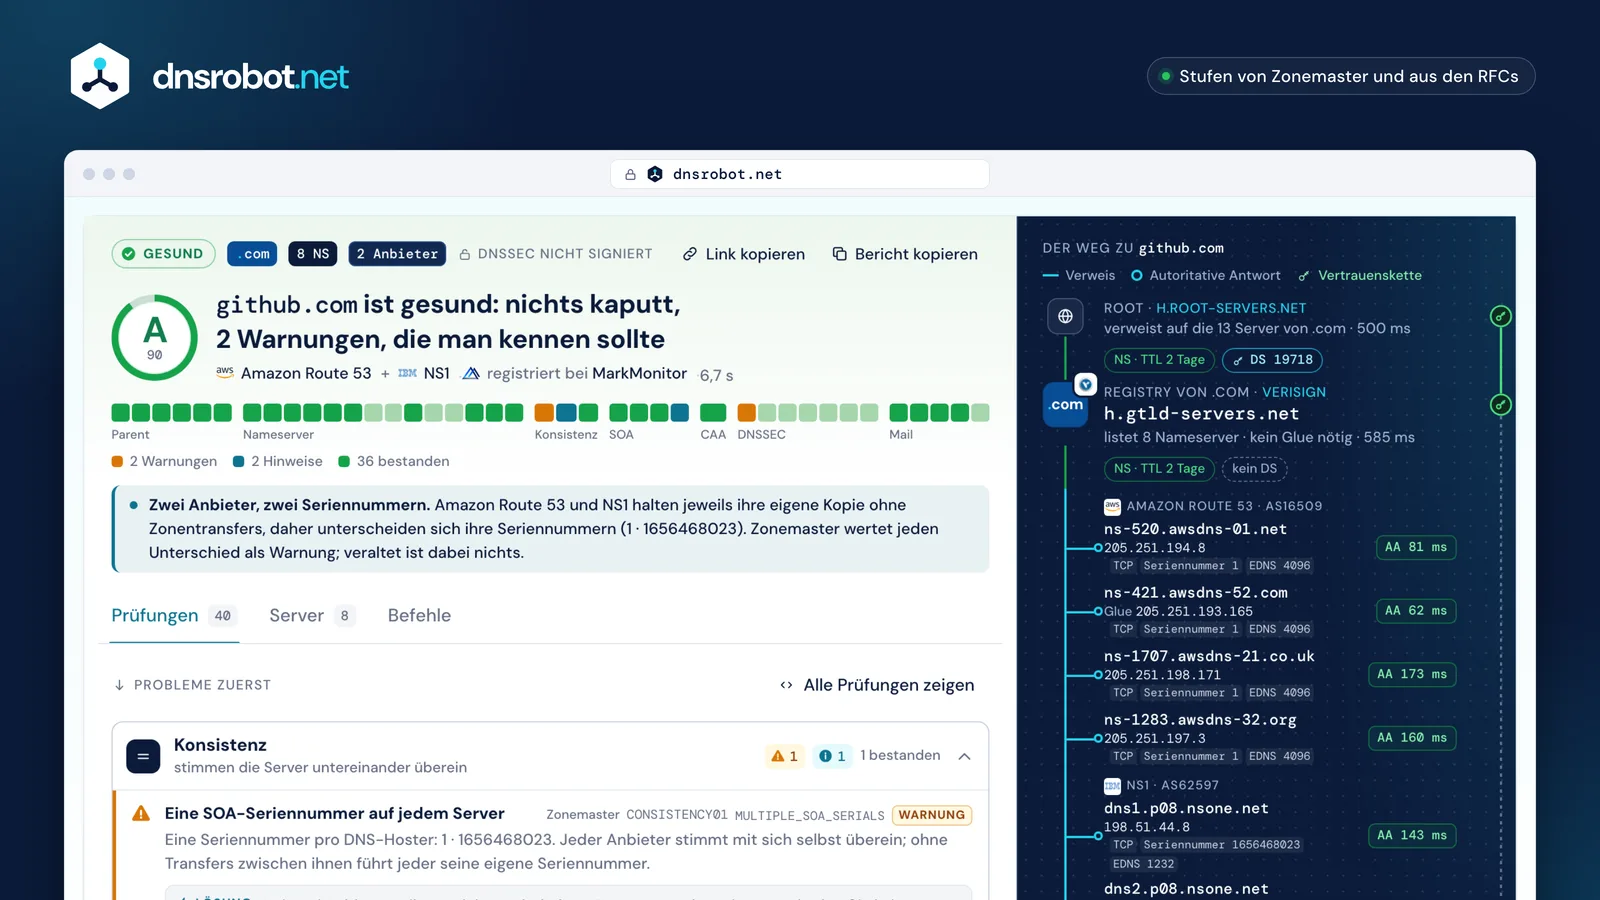The height and width of the screenshot is (900, 1600).
Task: Click the sort arrow beside PROBLEME ZUERST
Action: tap(119, 685)
